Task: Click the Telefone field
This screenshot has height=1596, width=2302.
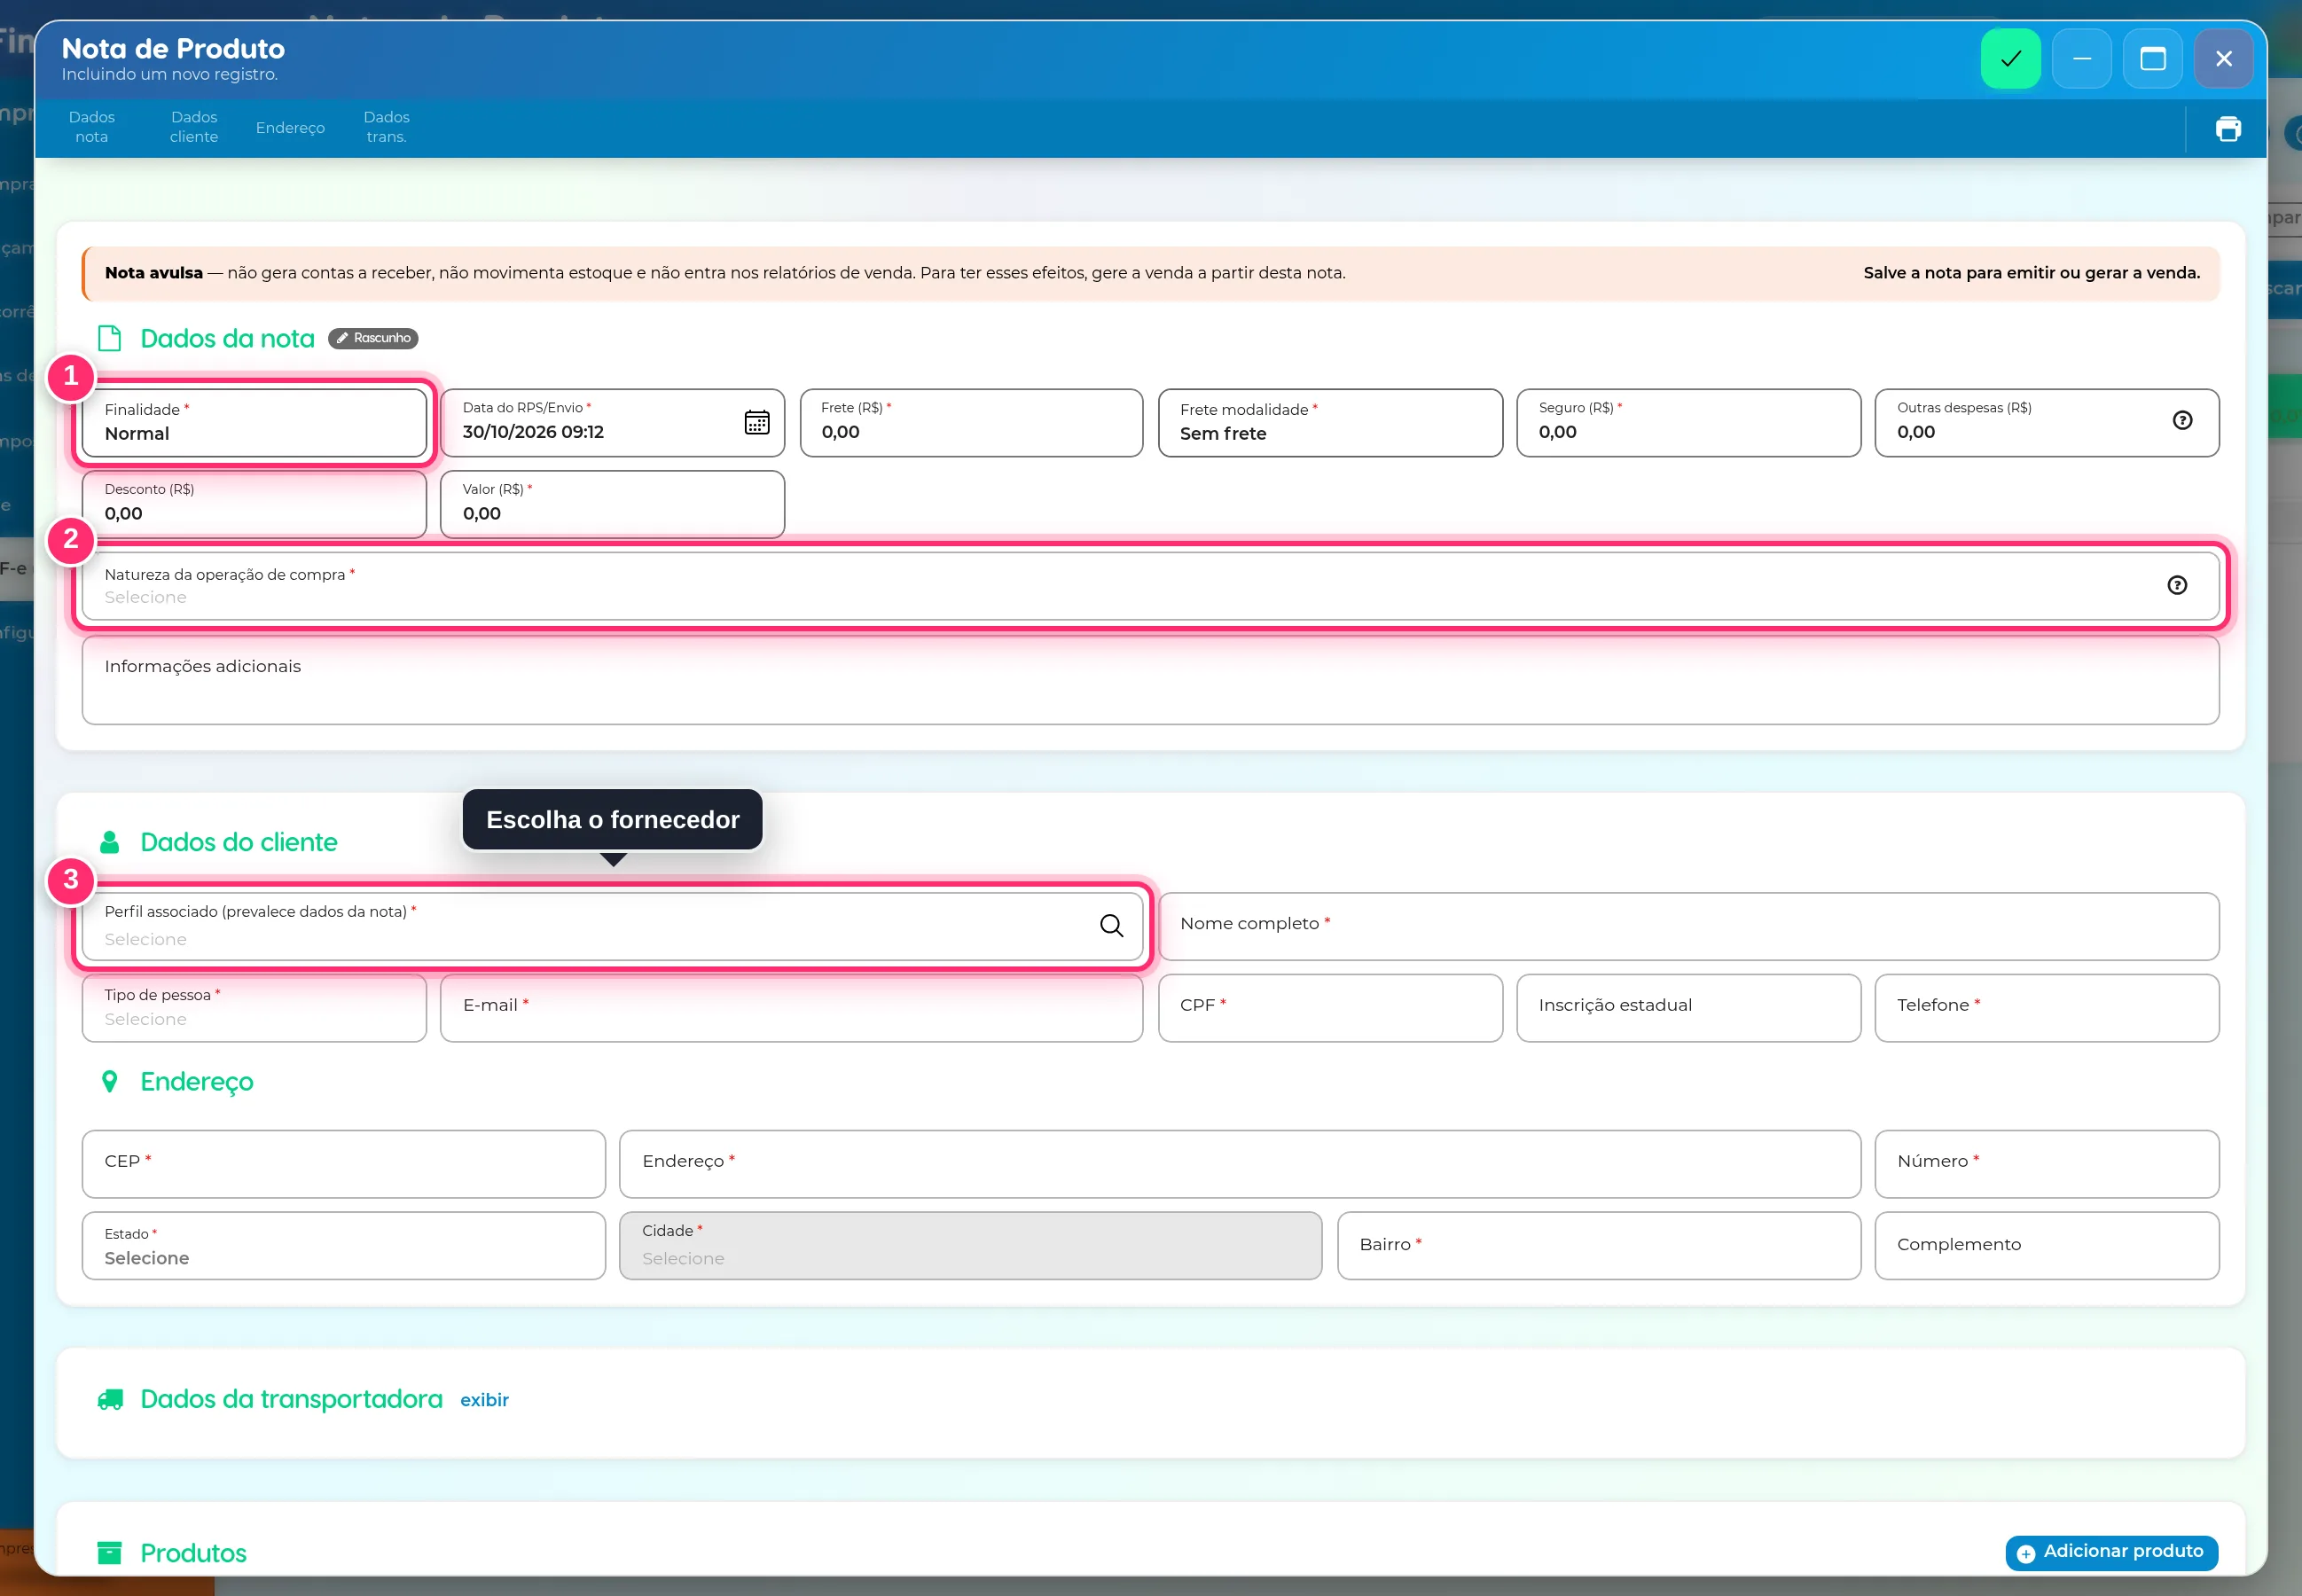Action: click(x=2047, y=1008)
